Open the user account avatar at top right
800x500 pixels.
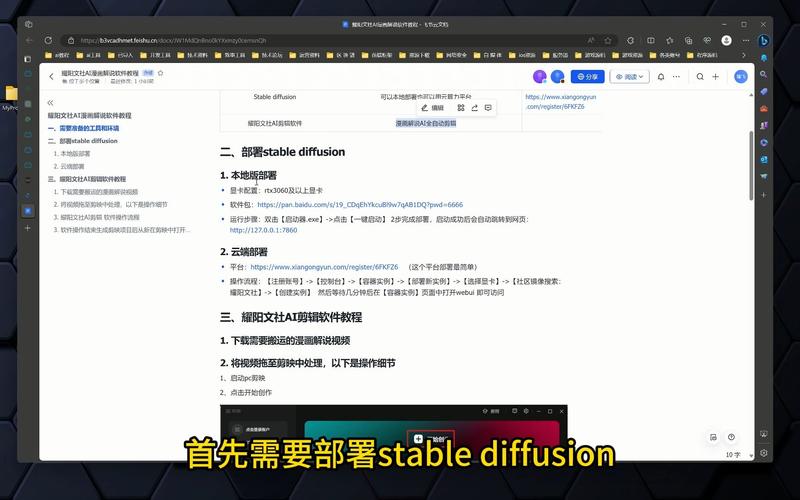(x=741, y=77)
